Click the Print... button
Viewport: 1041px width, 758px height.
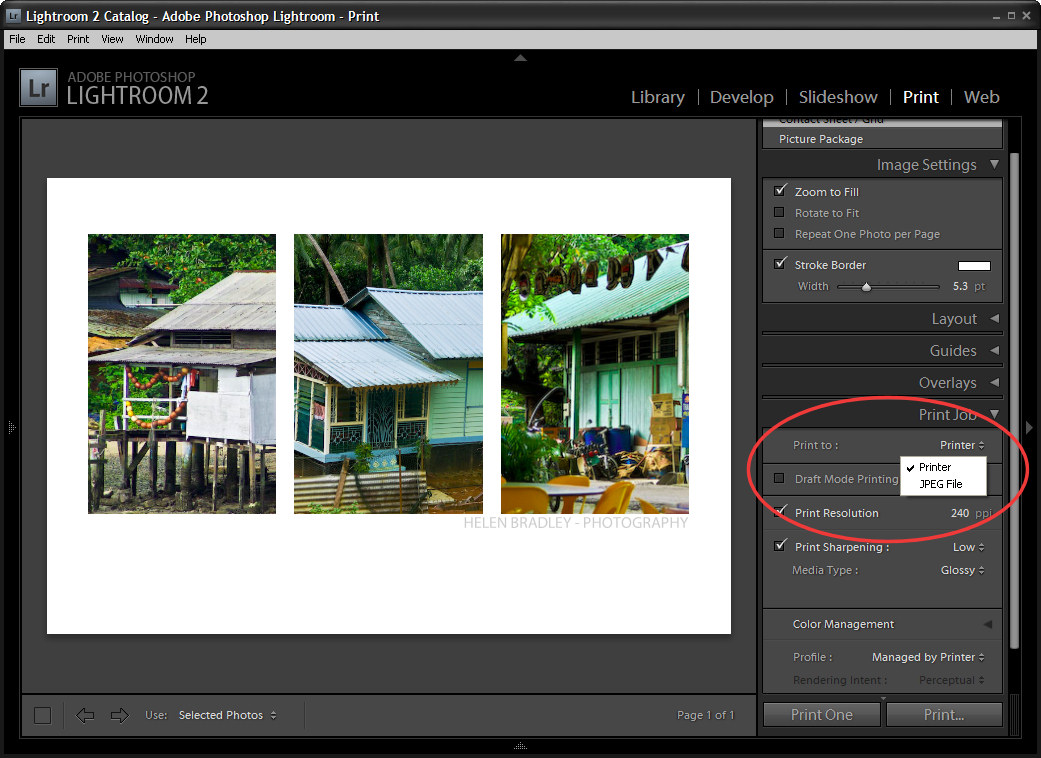click(x=944, y=715)
